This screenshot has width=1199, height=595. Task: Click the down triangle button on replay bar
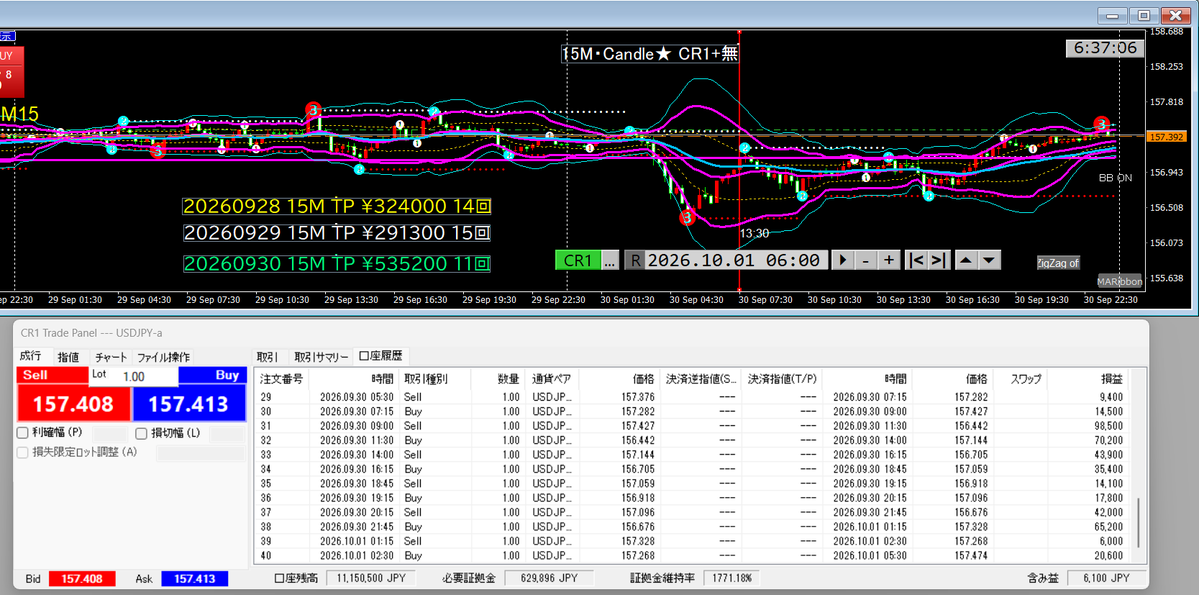point(989,260)
